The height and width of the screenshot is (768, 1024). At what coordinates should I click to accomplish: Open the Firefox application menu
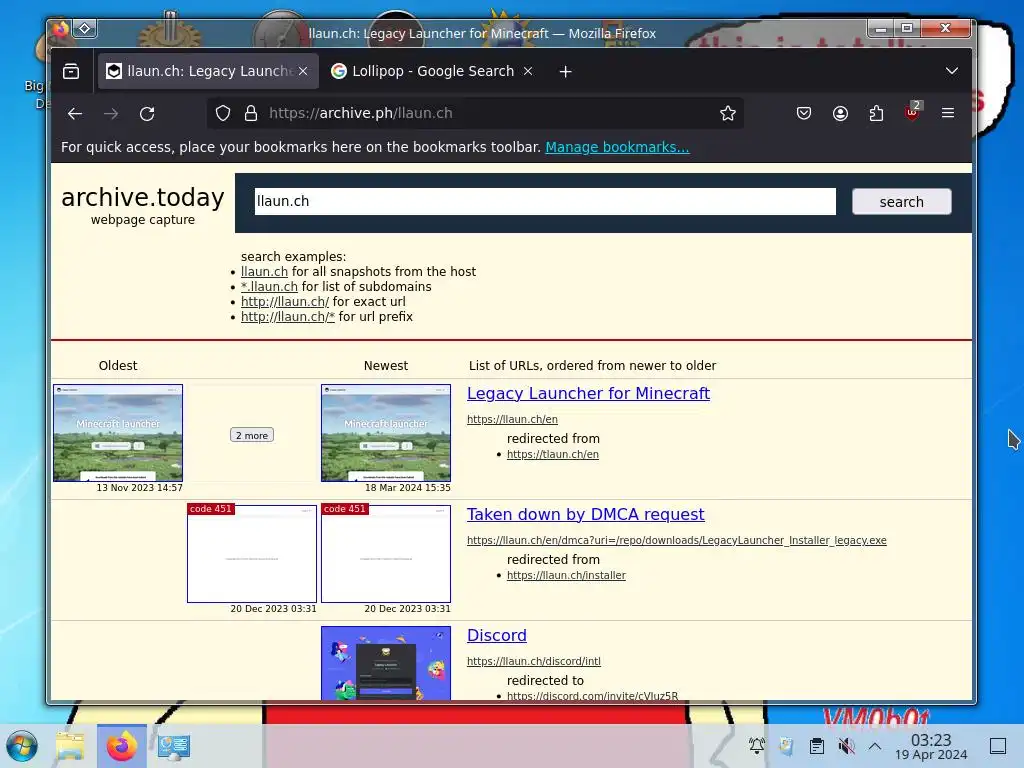click(x=948, y=114)
